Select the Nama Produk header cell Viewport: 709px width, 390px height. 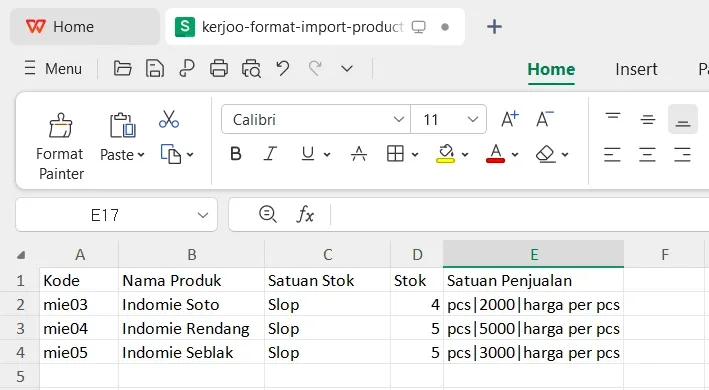[x=192, y=281]
